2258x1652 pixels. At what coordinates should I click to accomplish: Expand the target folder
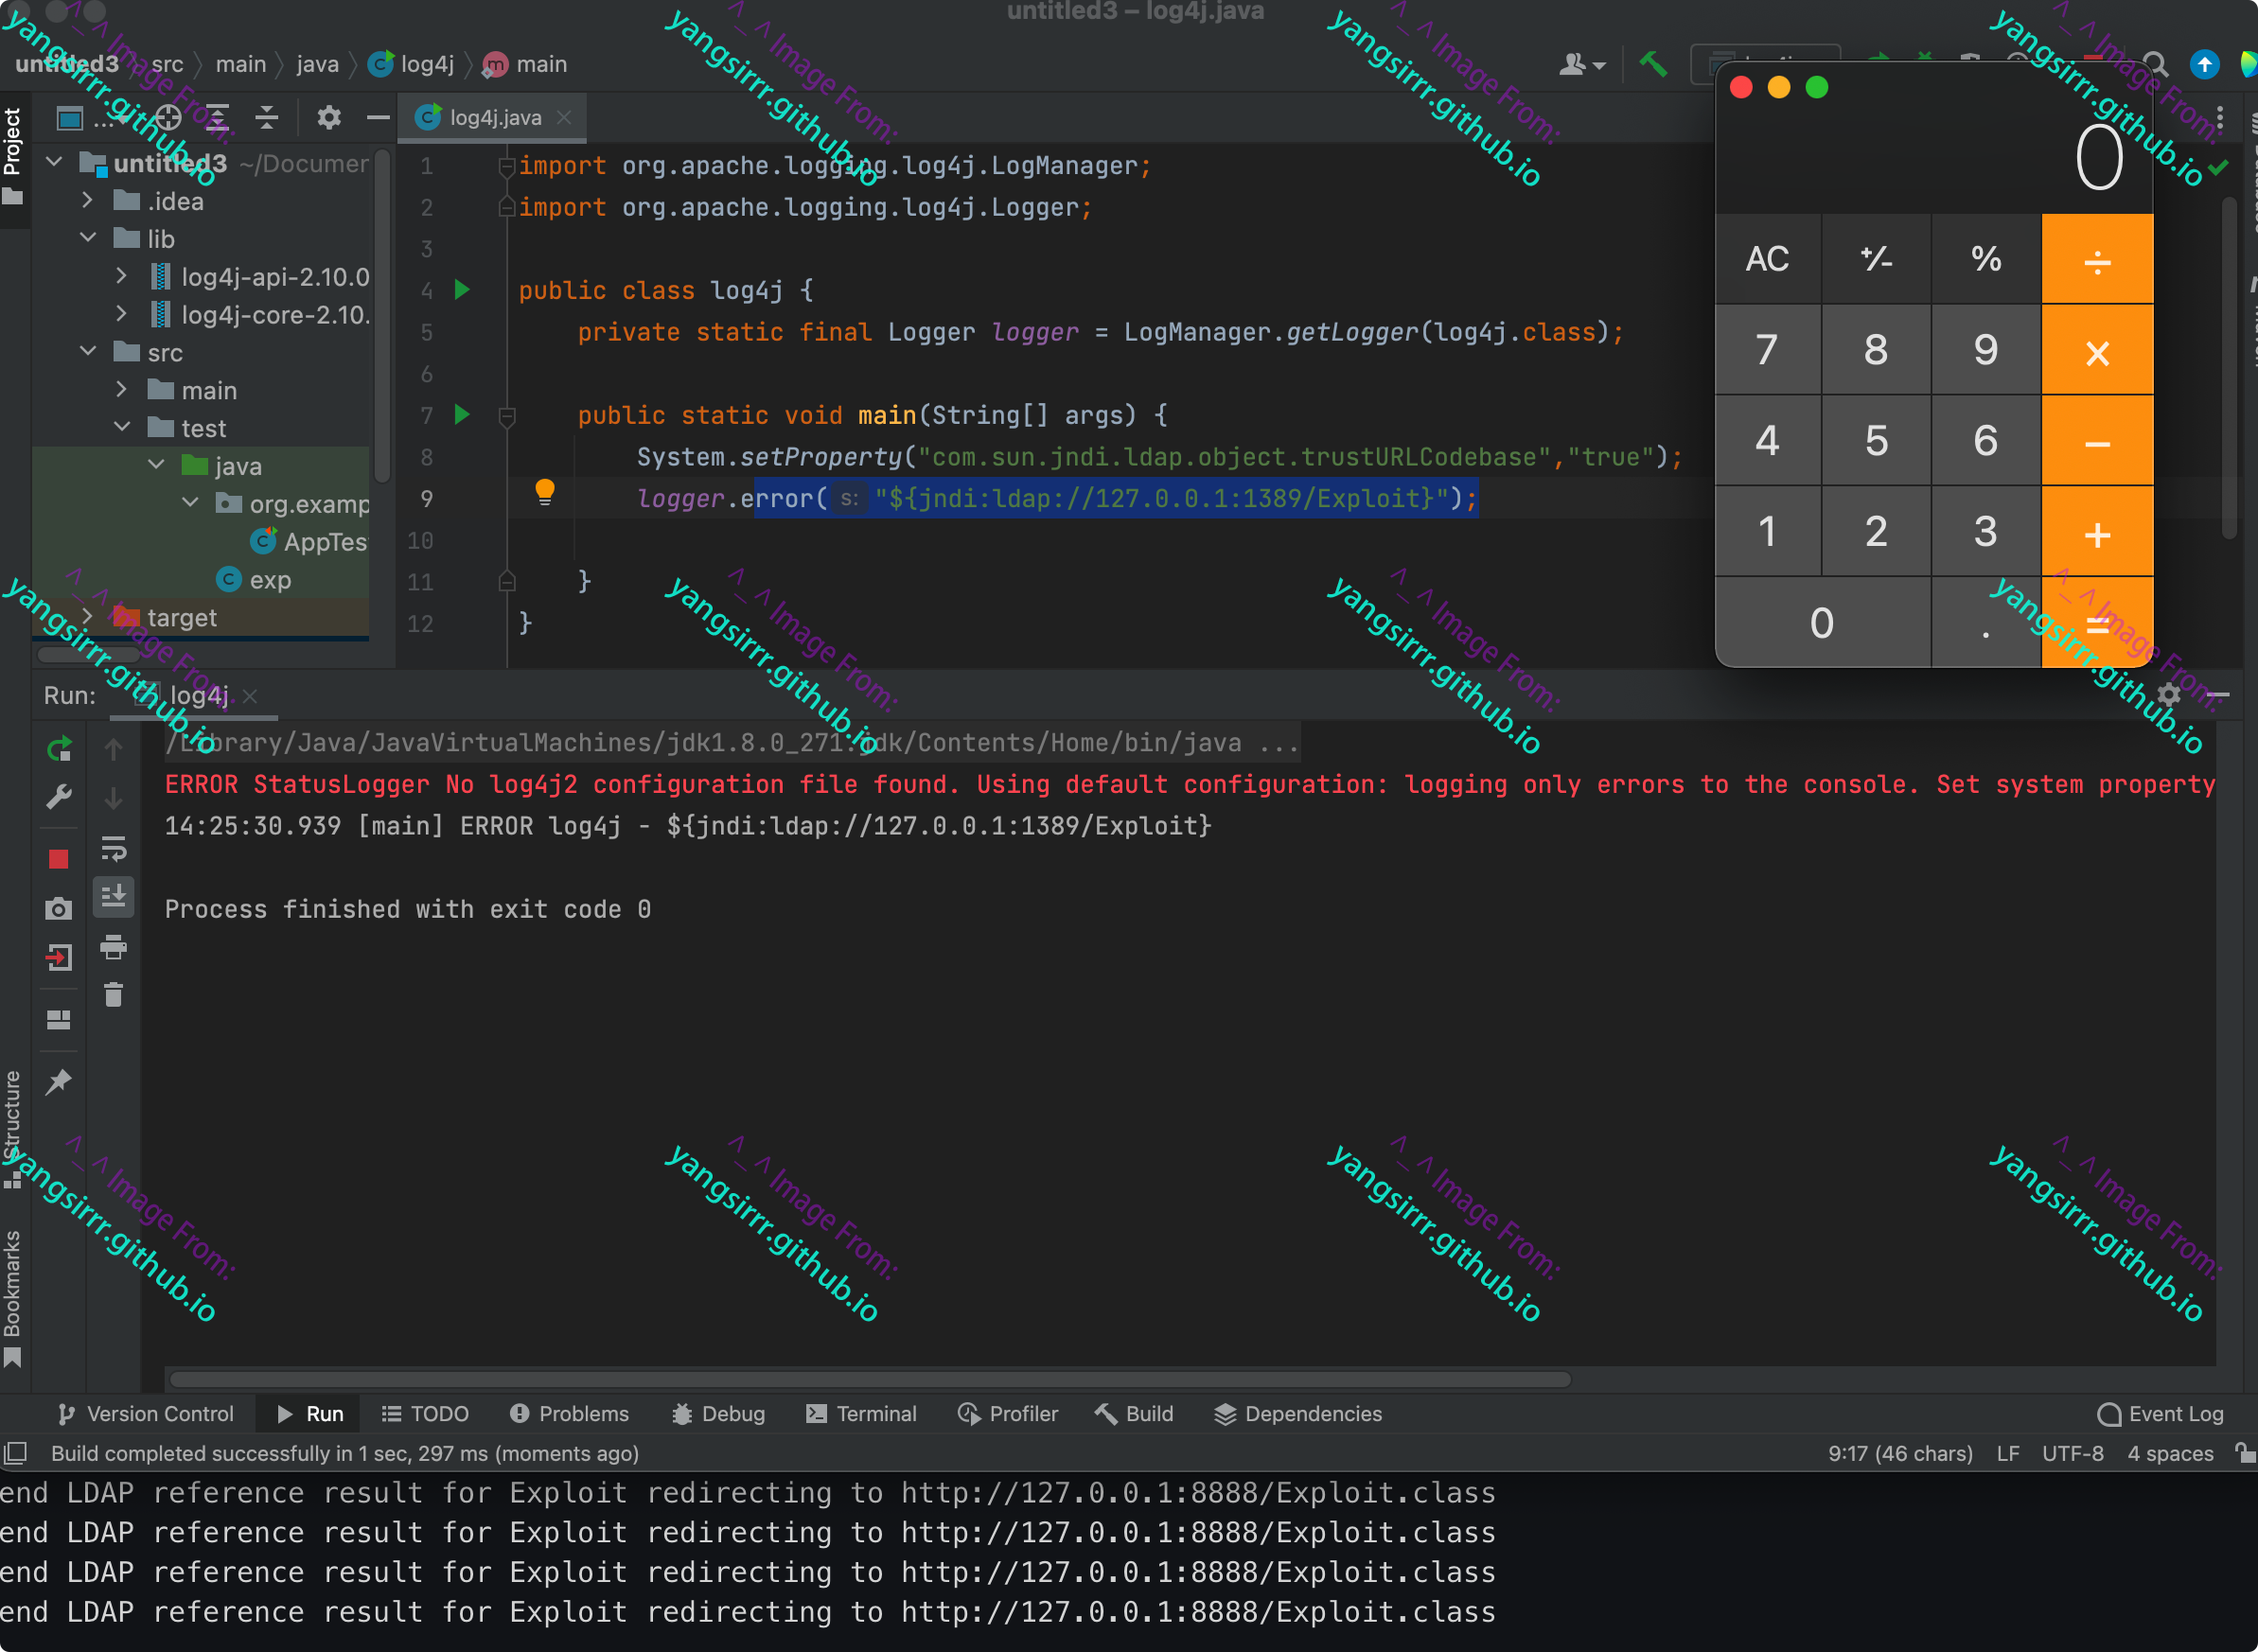click(x=88, y=617)
